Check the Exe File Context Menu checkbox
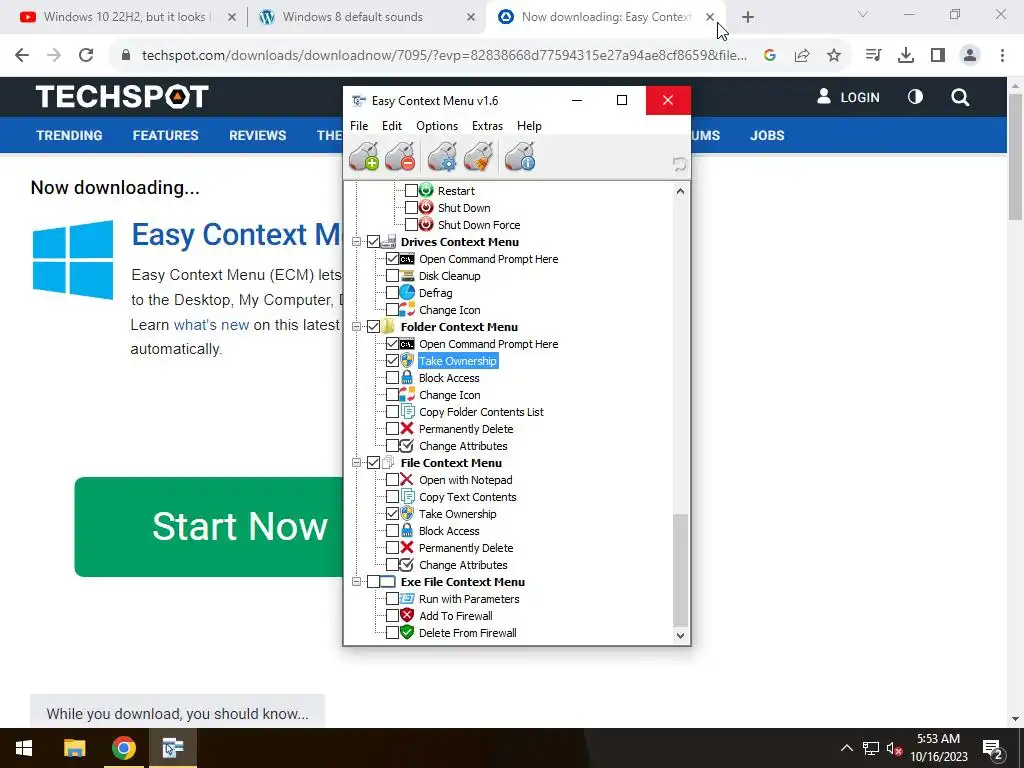 coord(374,581)
